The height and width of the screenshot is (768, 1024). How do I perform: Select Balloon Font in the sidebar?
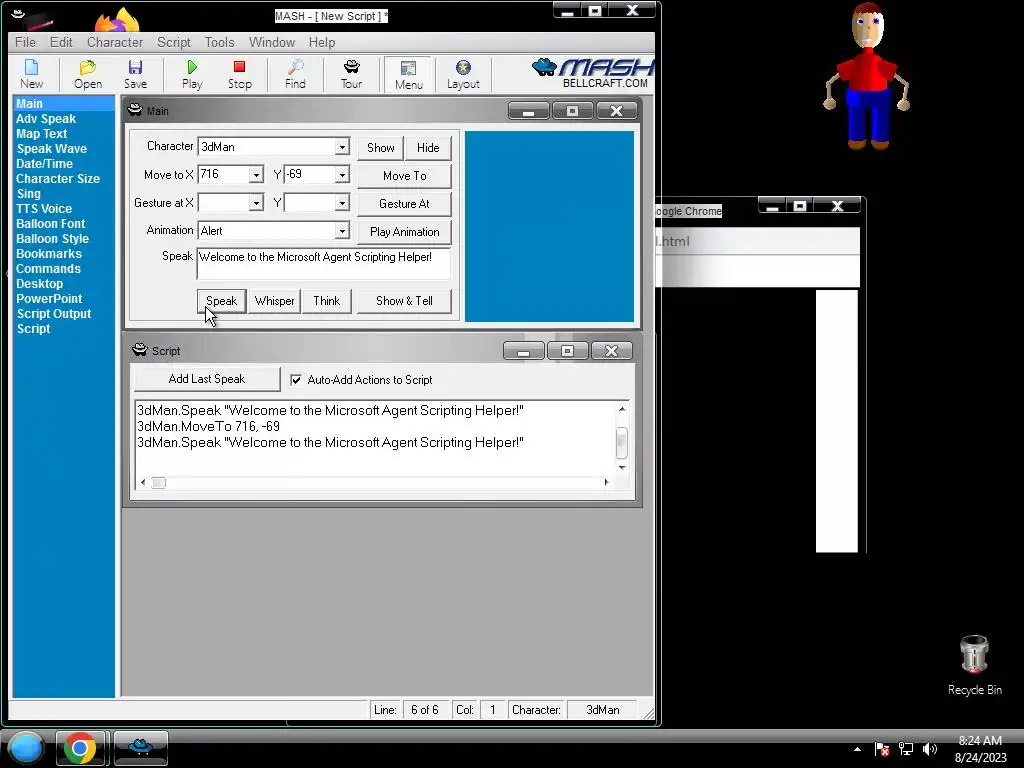click(50, 224)
